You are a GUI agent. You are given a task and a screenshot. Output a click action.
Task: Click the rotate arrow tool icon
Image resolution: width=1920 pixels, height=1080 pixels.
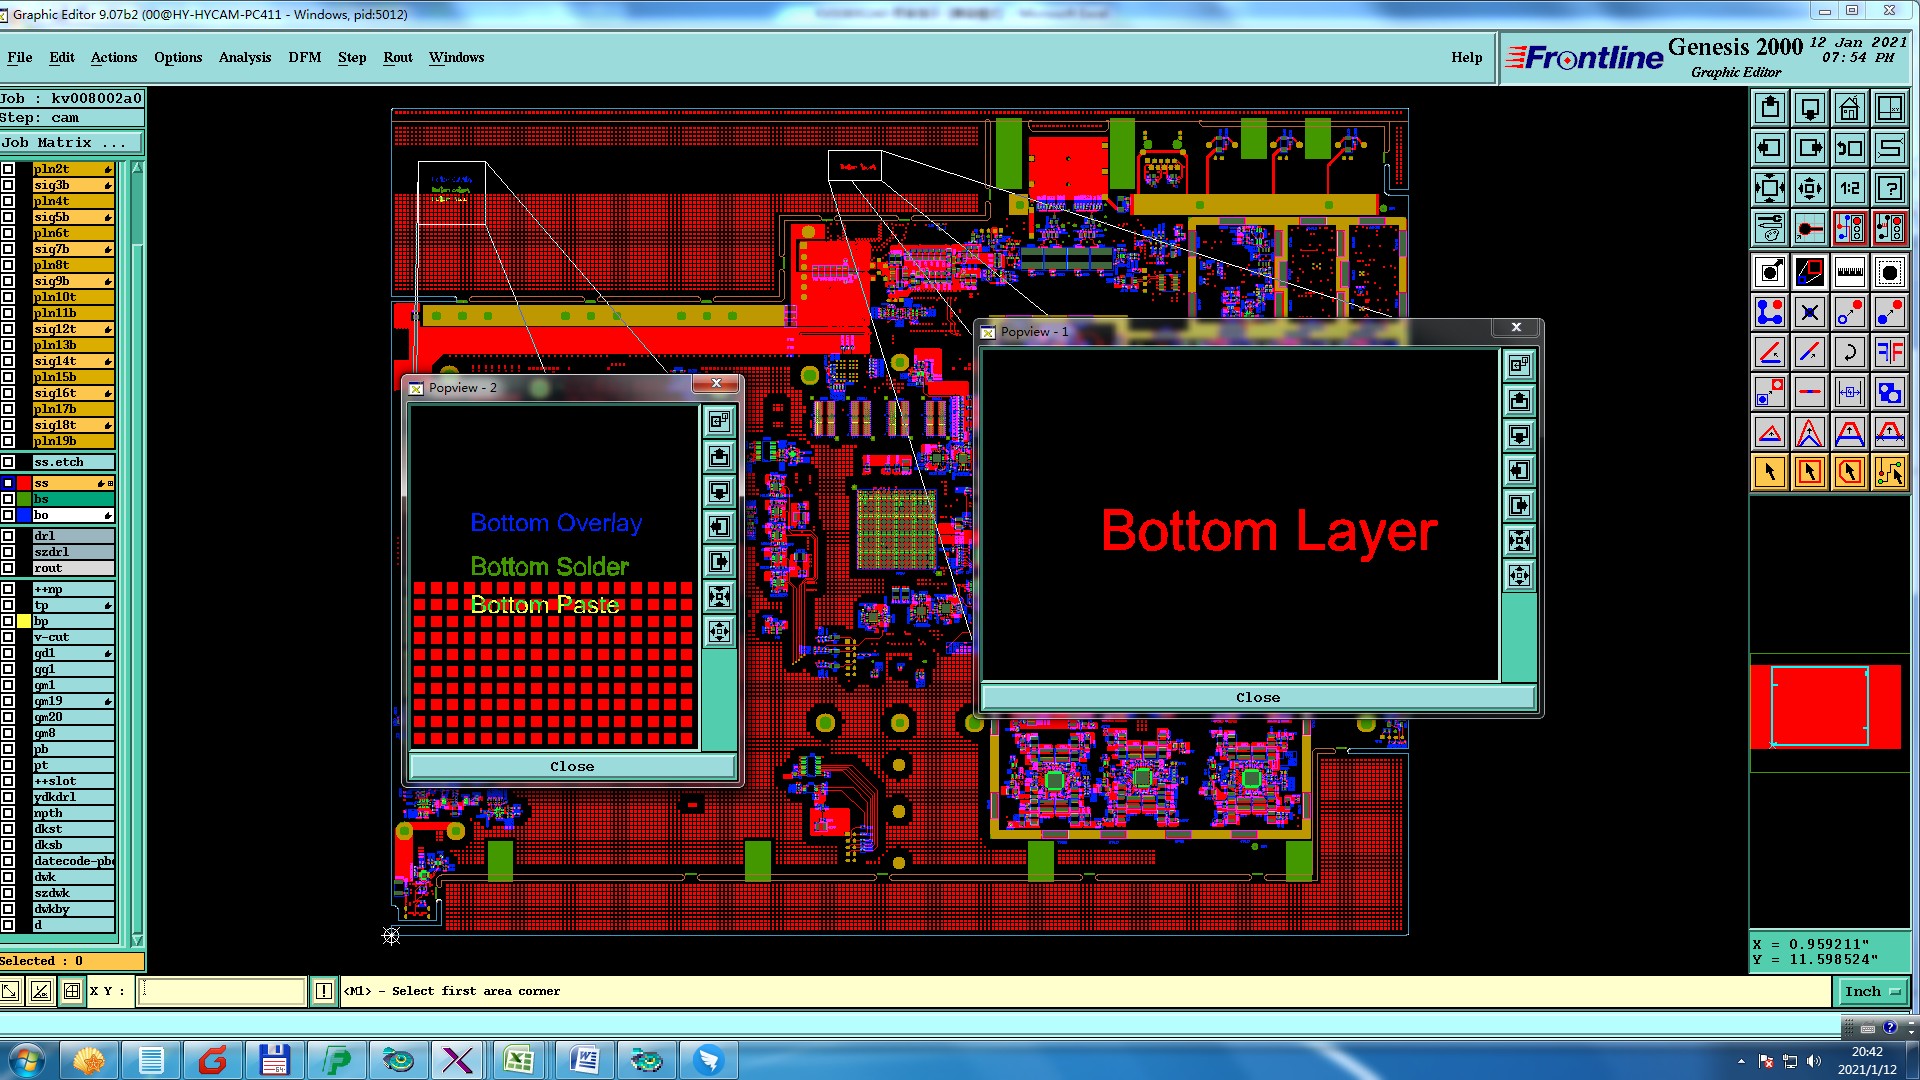pyautogui.click(x=1849, y=352)
